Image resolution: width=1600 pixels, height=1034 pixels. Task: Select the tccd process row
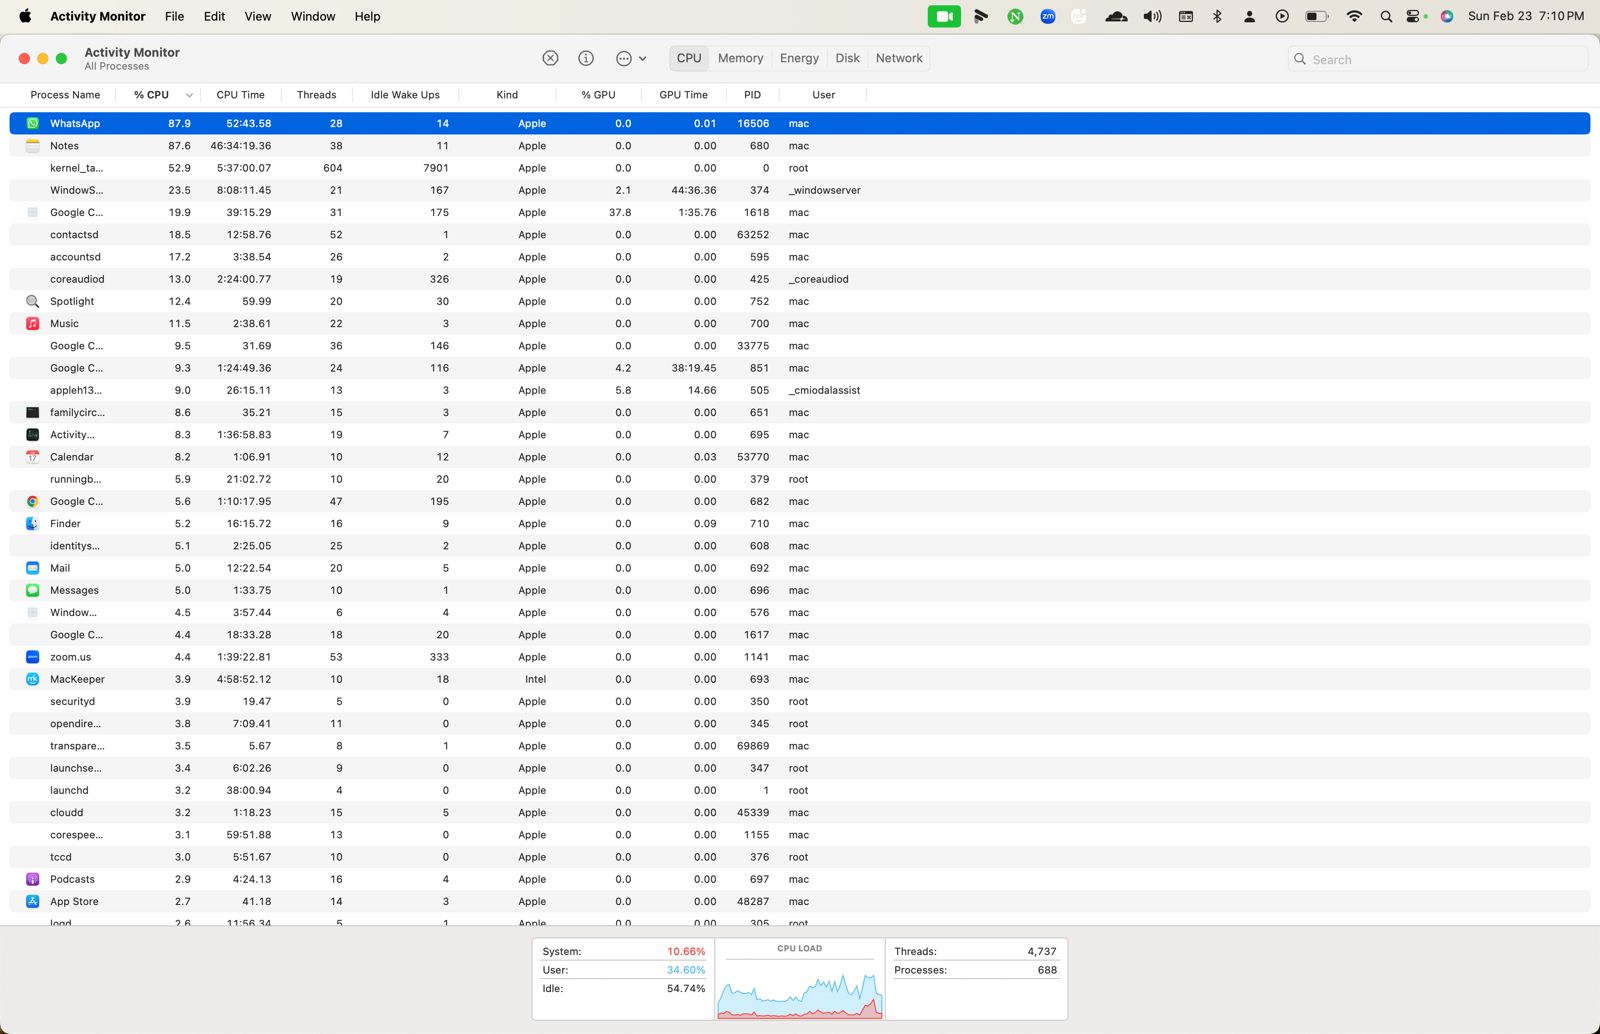800,857
